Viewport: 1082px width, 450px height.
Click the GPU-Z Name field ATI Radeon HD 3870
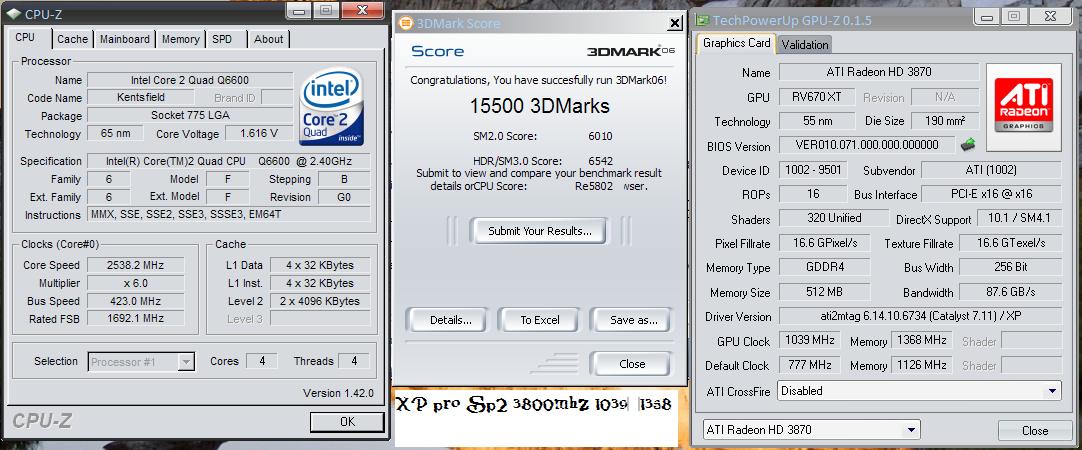pyautogui.click(x=878, y=72)
